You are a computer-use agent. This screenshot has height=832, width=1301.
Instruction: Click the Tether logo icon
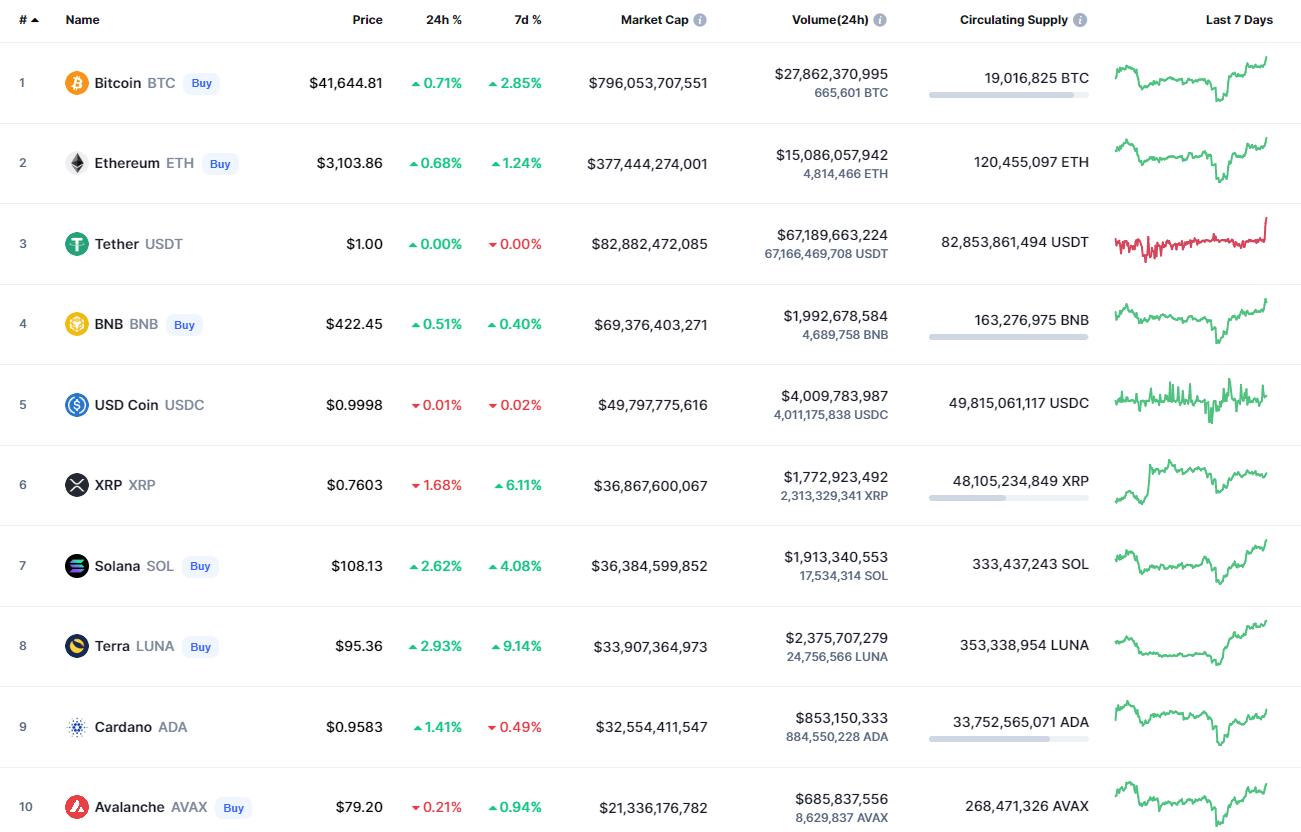77,244
